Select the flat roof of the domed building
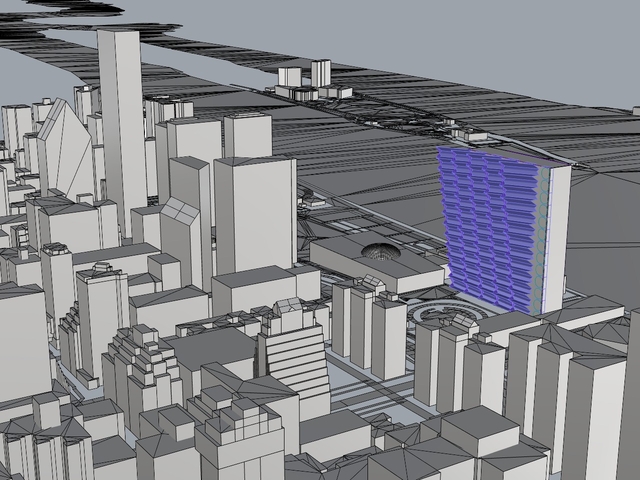640x480 pixels. coord(400,263)
